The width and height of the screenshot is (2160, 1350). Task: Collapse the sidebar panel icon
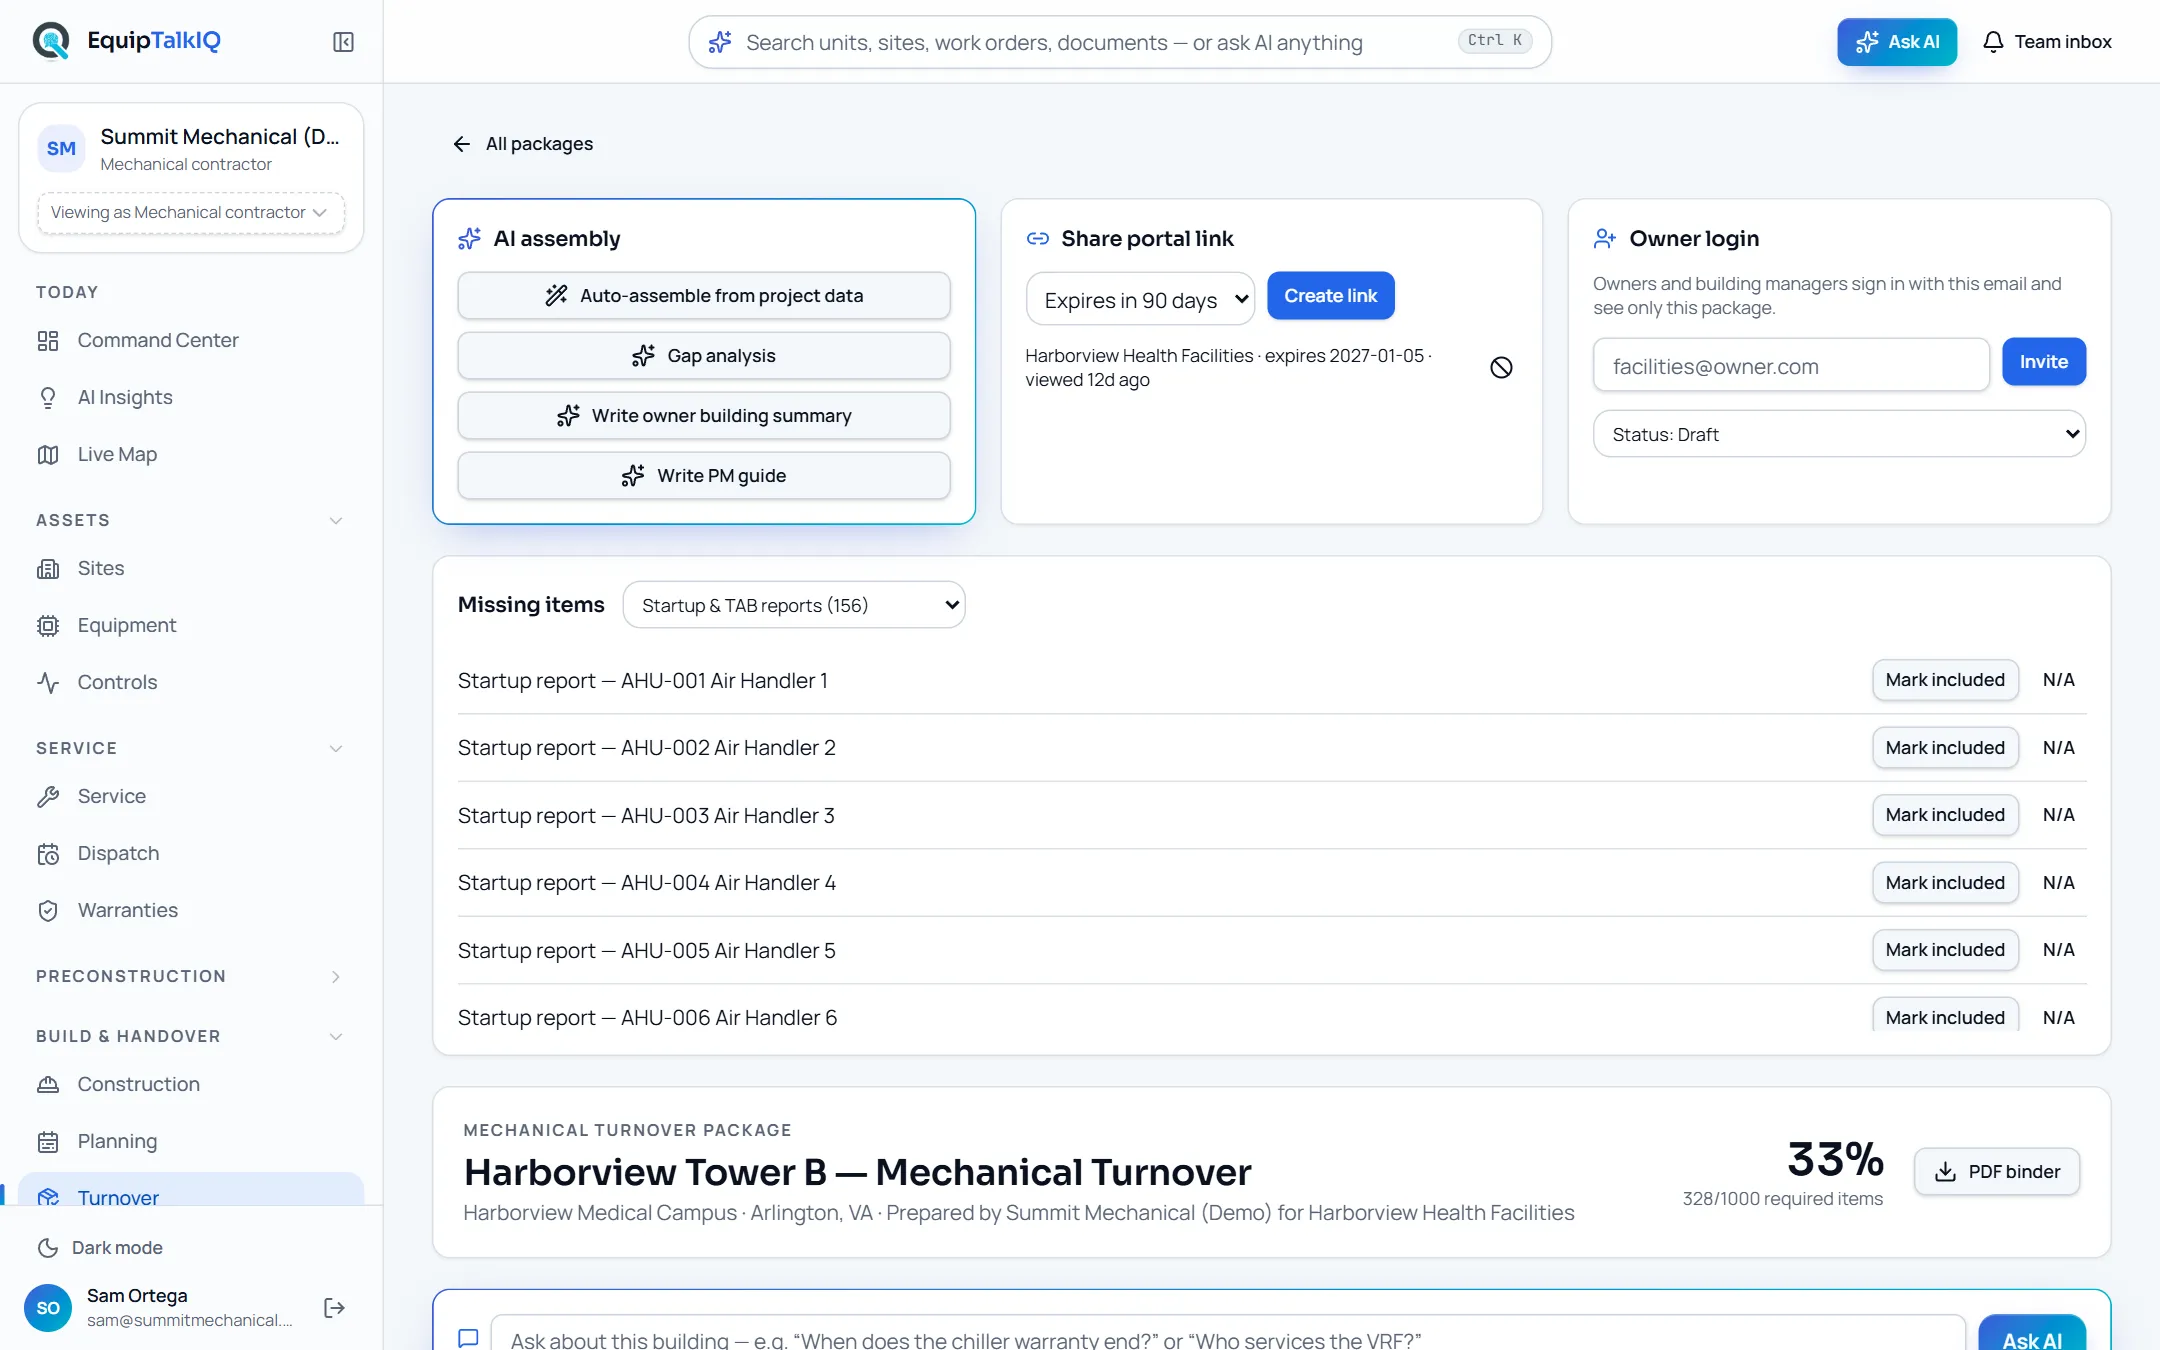tap(343, 42)
